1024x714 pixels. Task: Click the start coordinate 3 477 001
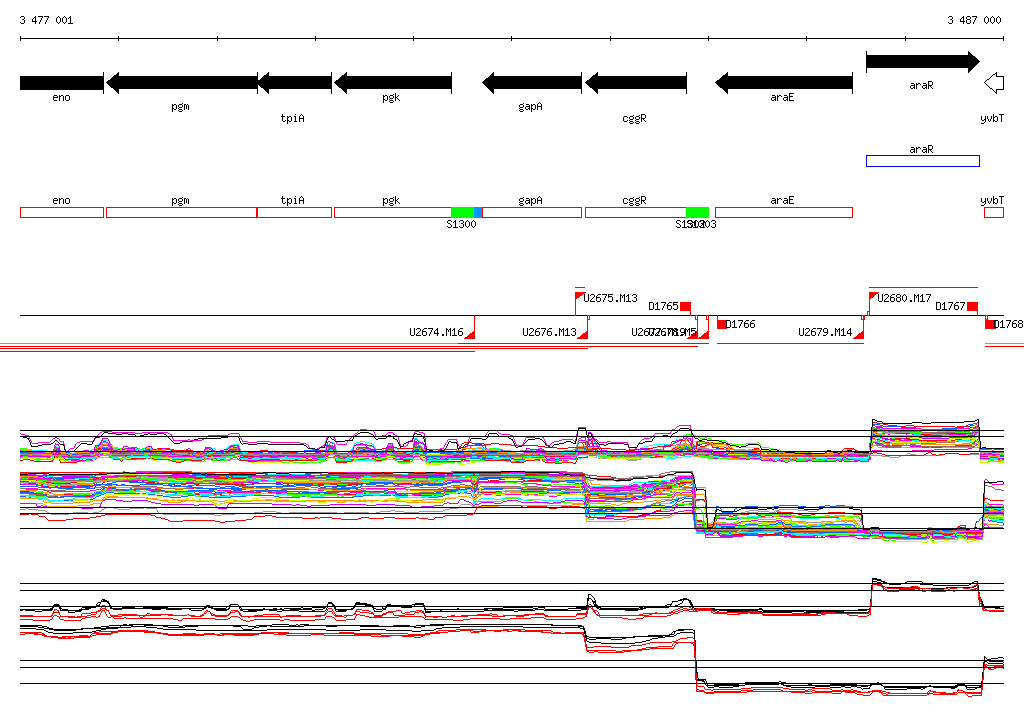pos(46,20)
